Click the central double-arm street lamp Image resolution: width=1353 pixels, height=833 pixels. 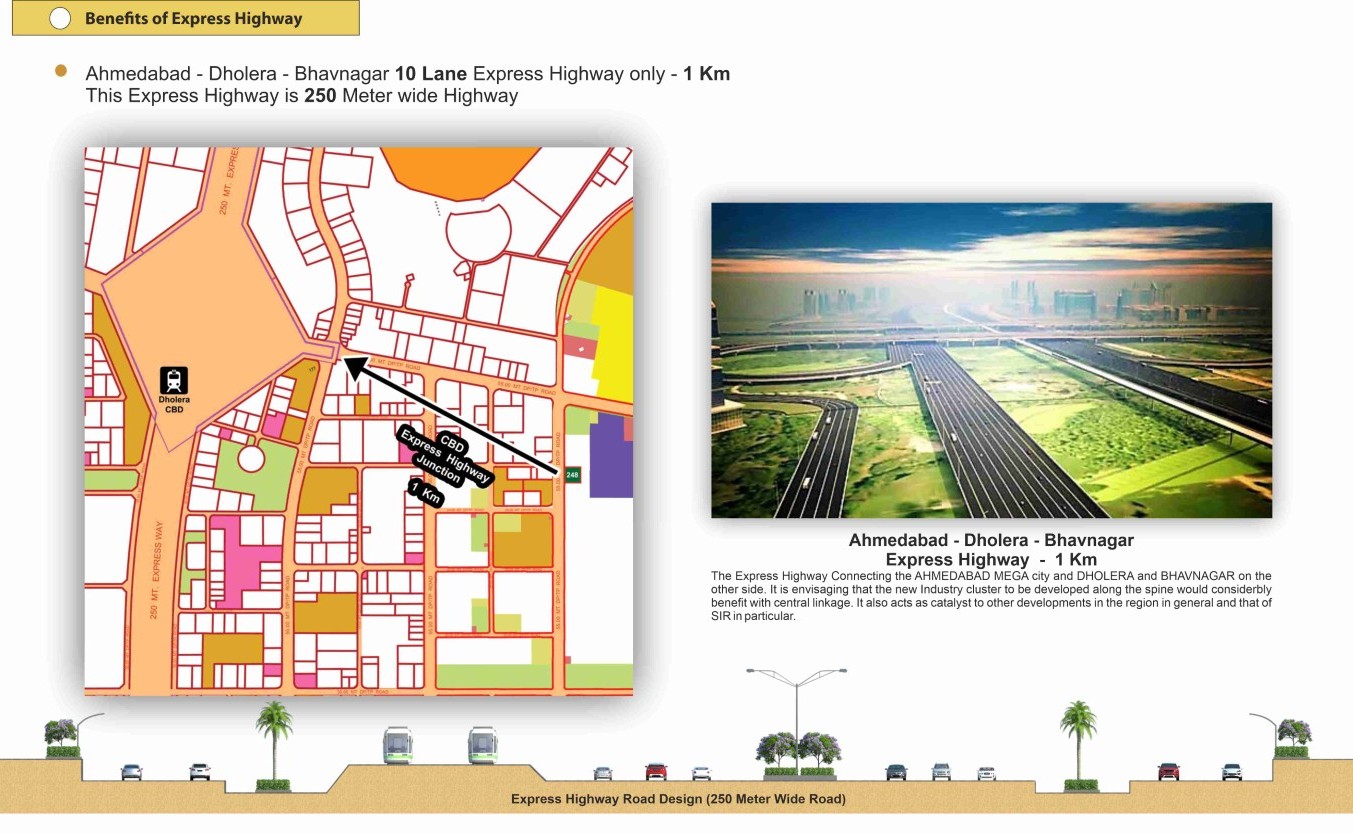click(796, 700)
